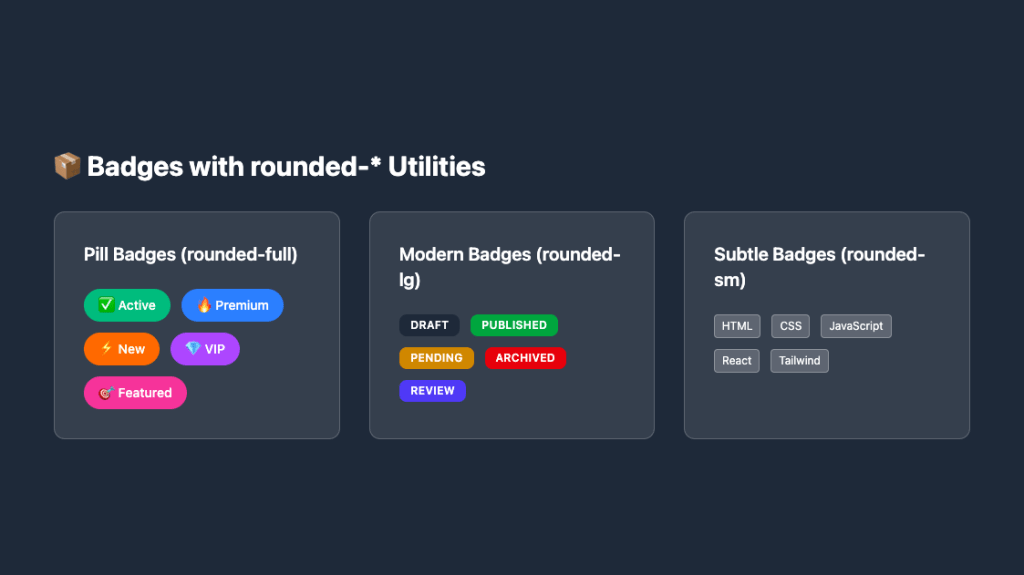Image resolution: width=1024 pixels, height=575 pixels.
Task: Select the purple REVIEW badge
Action: (x=432, y=391)
